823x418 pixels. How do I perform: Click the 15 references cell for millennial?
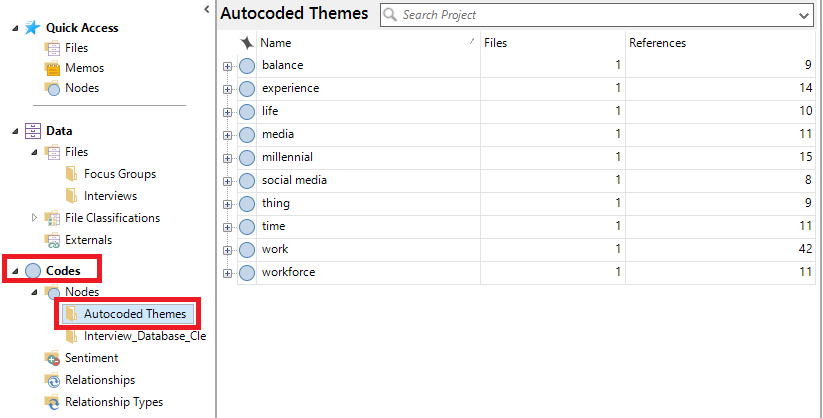pyautogui.click(x=720, y=157)
